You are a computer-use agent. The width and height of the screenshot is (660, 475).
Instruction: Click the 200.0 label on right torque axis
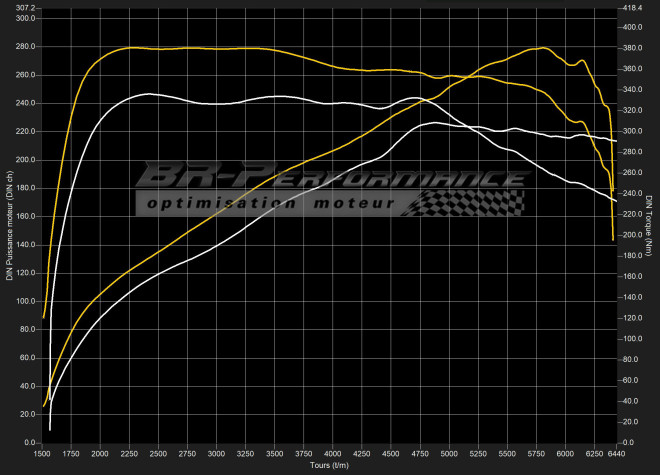click(634, 235)
